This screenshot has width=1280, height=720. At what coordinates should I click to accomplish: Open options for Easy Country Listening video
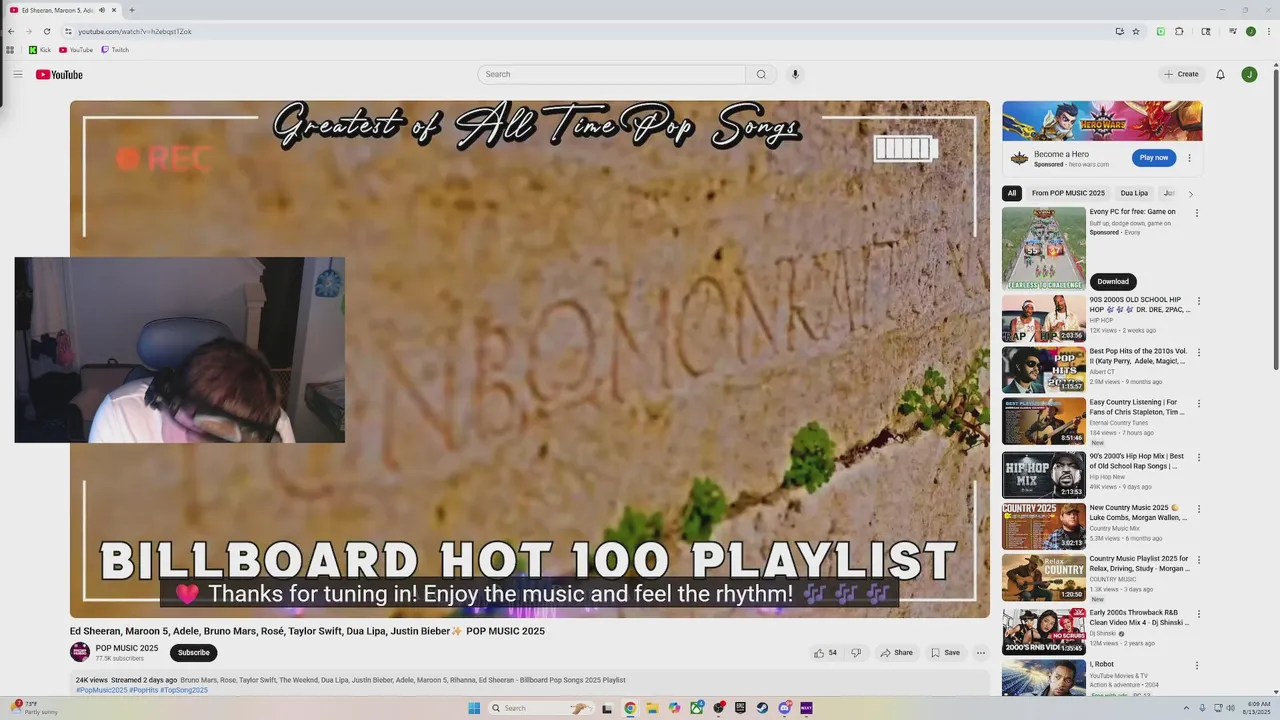1199,404
